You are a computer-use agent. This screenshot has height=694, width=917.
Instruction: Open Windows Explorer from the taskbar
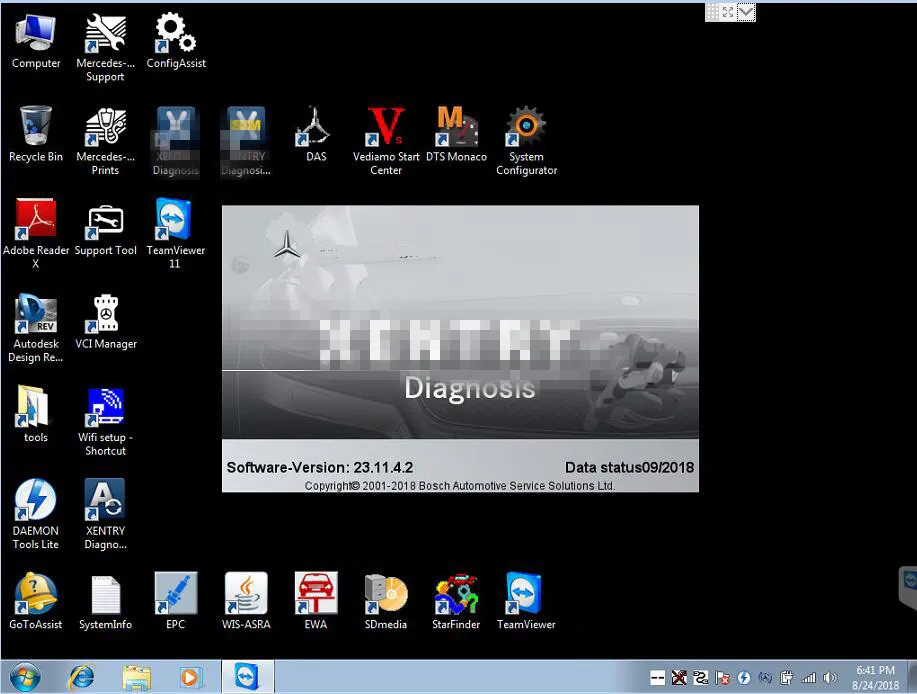point(136,677)
